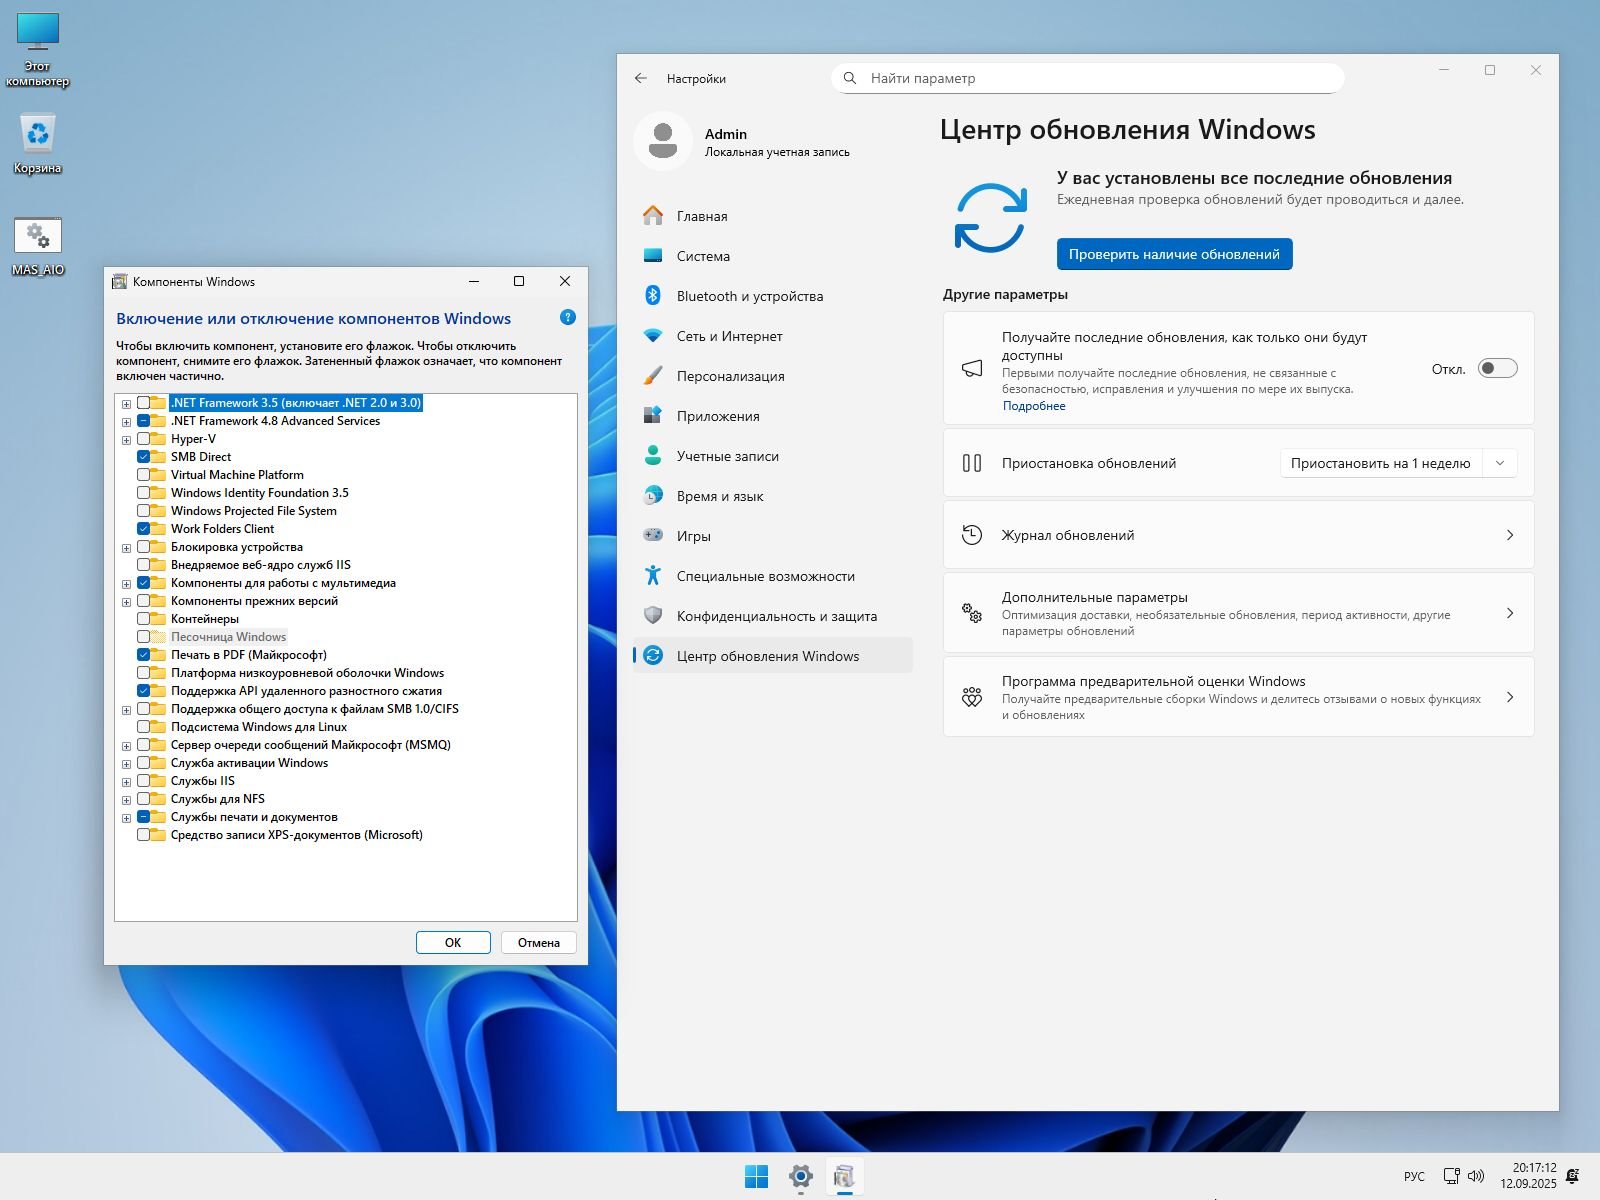The image size is (1600, 1200).
Task: Click the Windows Start button on taskbar
Action: (x=757, y=1177)
